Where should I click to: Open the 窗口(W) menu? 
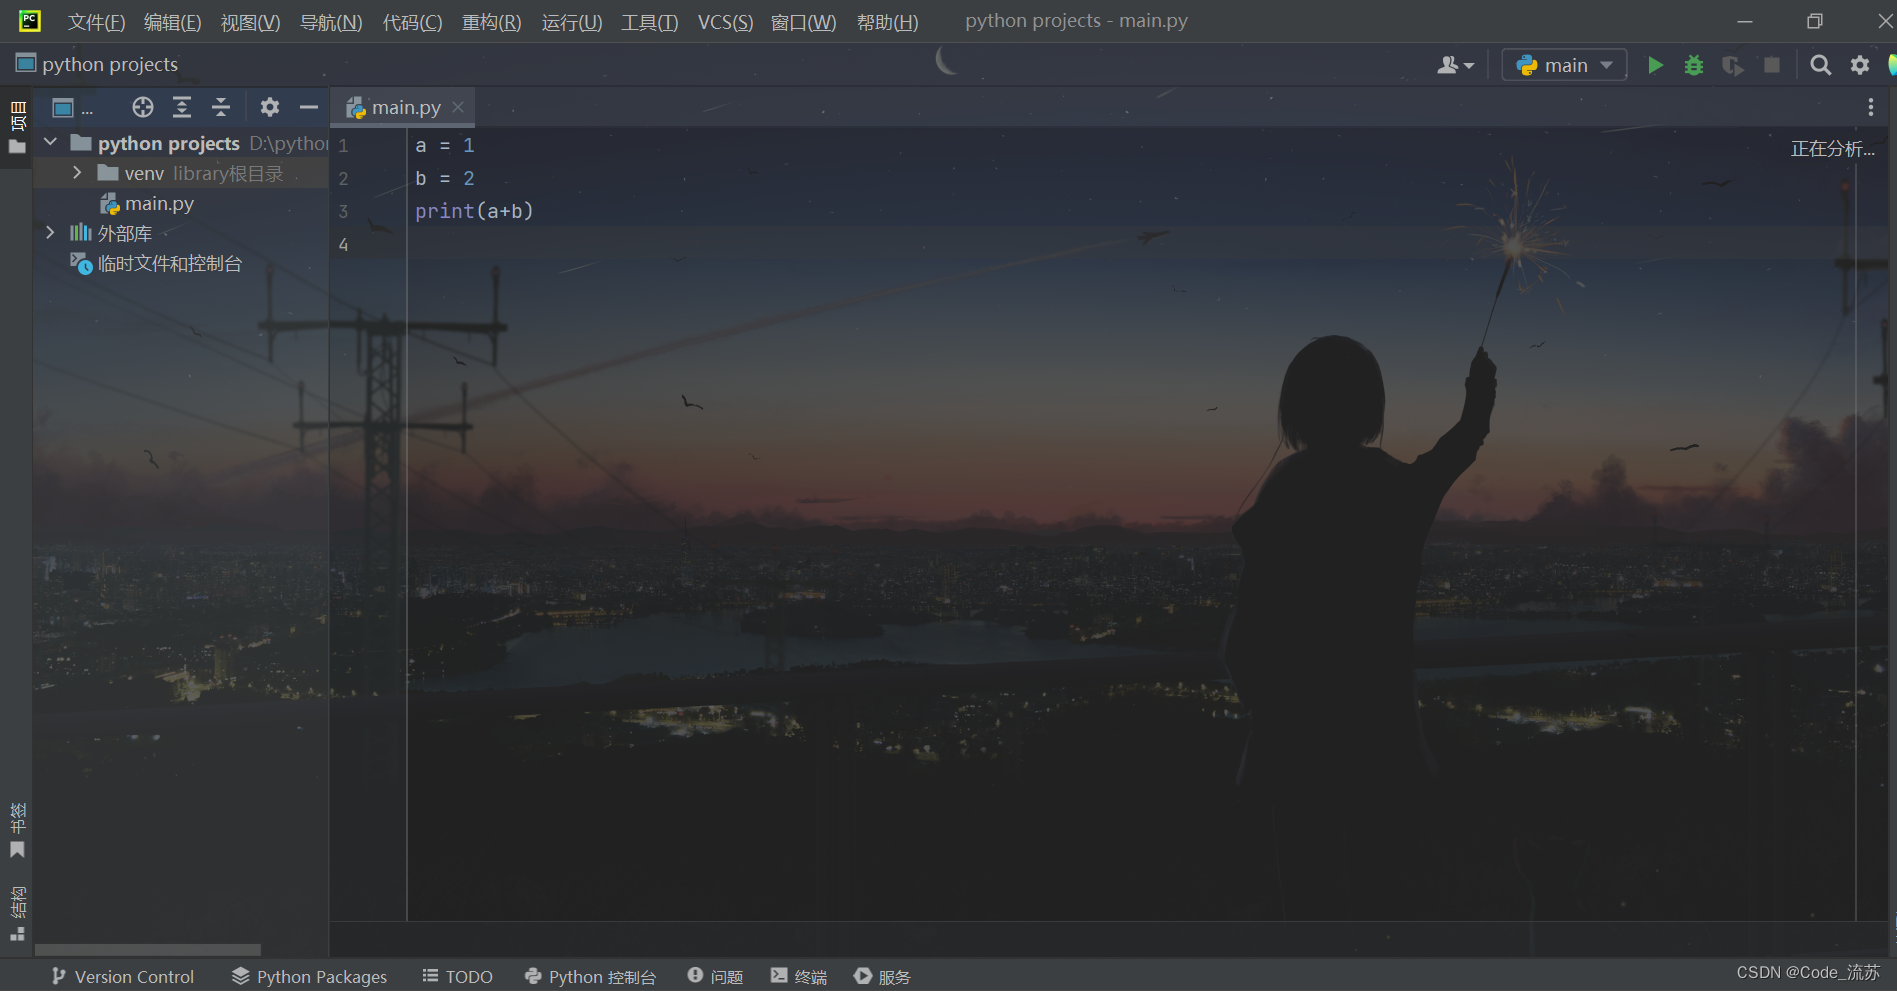click(x=803, y=22)
